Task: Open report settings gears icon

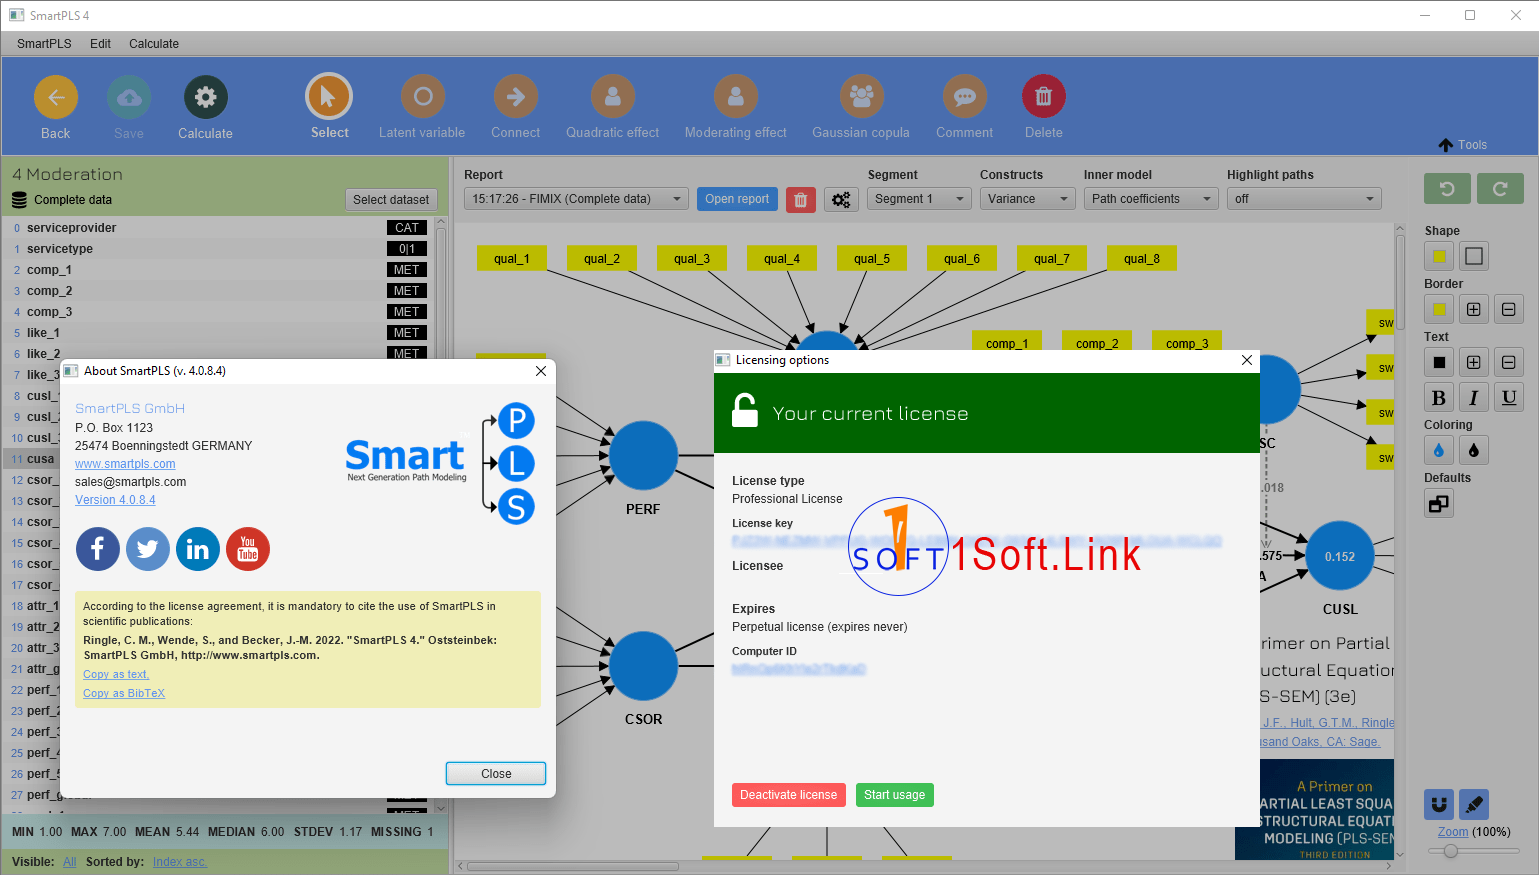Action: [x=841, y=199]
